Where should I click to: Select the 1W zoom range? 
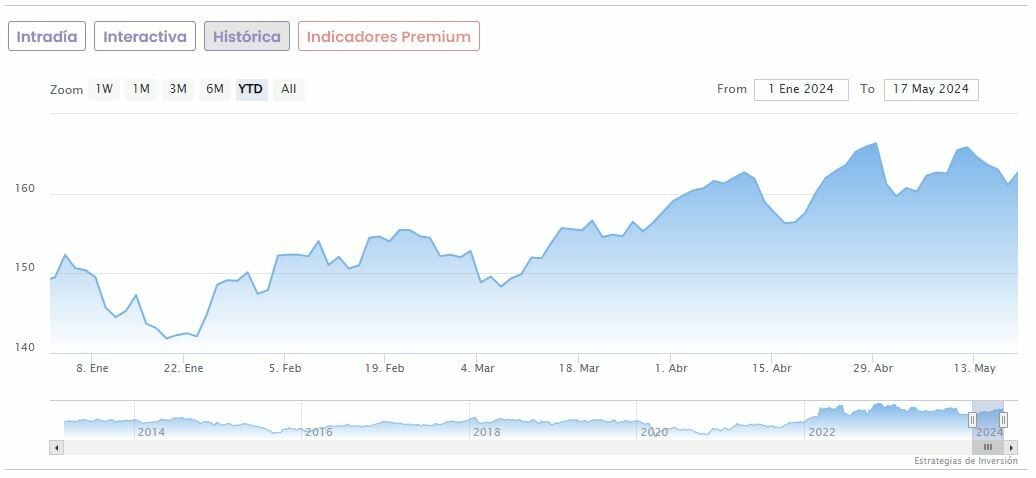[x=104, y=89]
